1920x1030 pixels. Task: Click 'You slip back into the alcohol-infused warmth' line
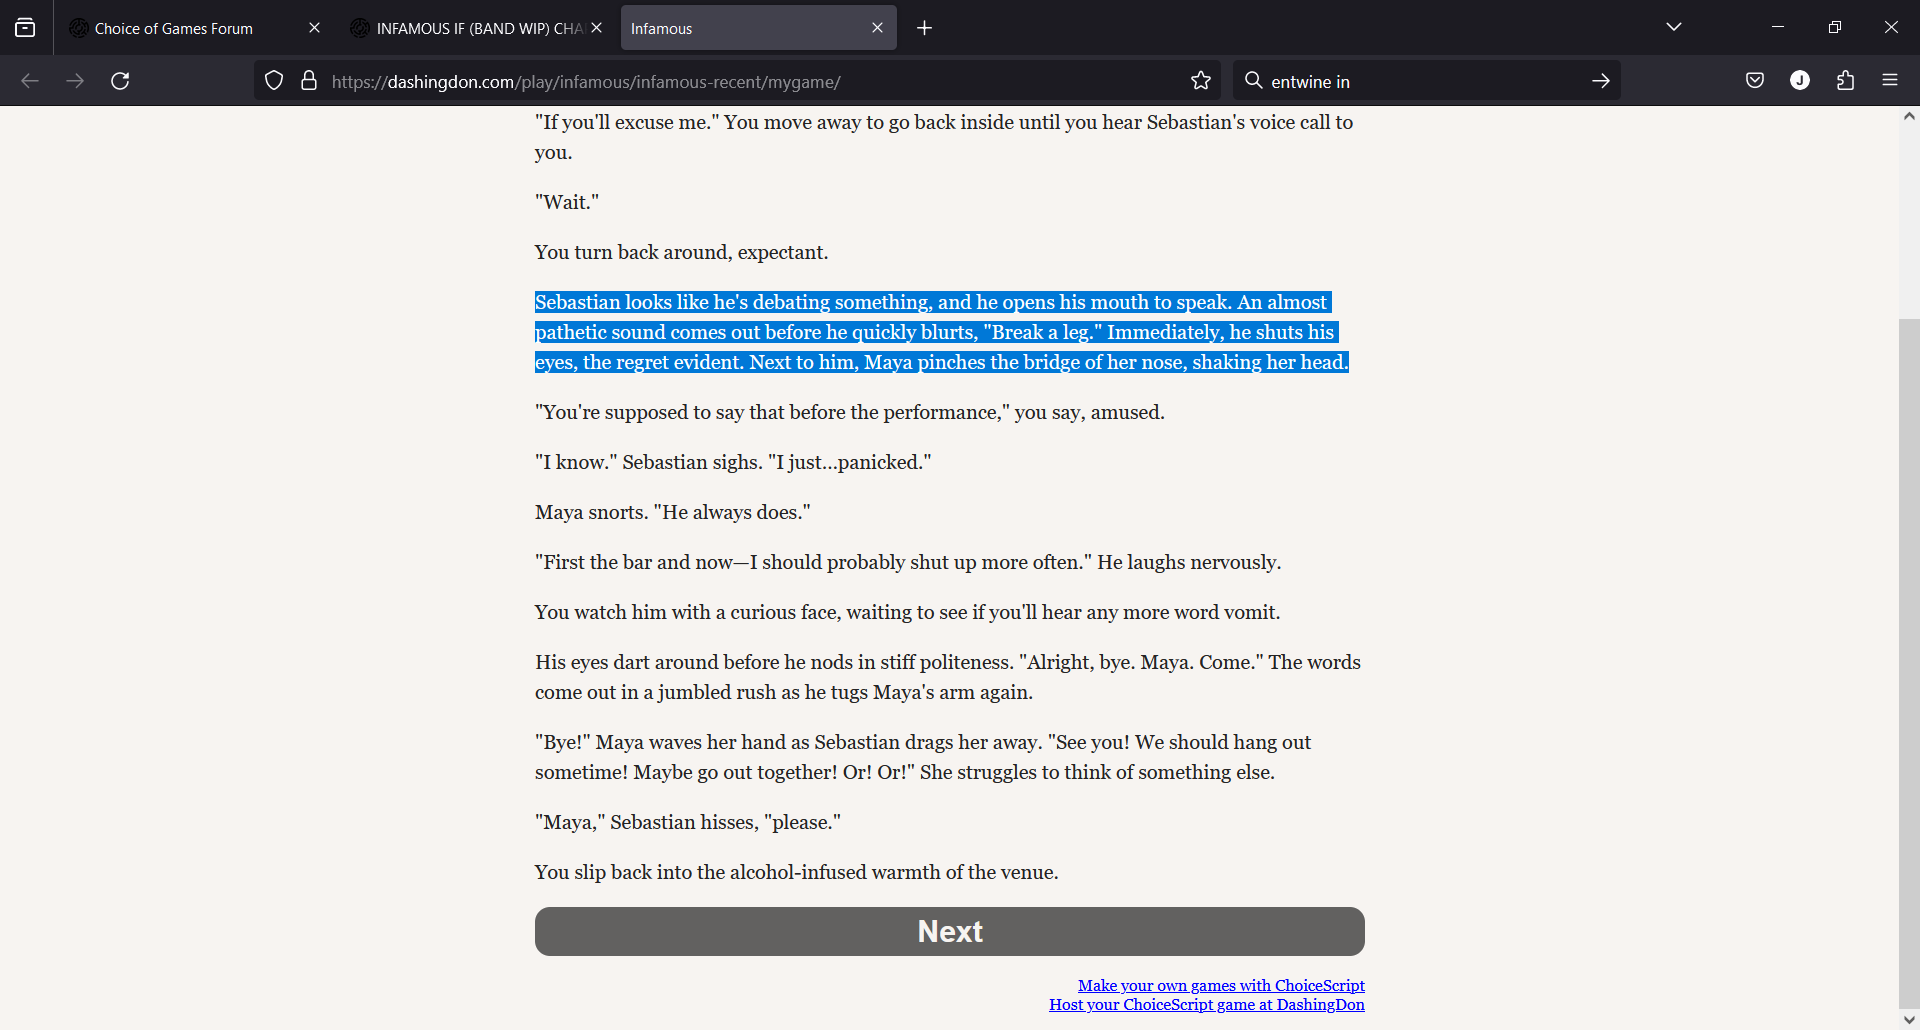tap(796, 872)
